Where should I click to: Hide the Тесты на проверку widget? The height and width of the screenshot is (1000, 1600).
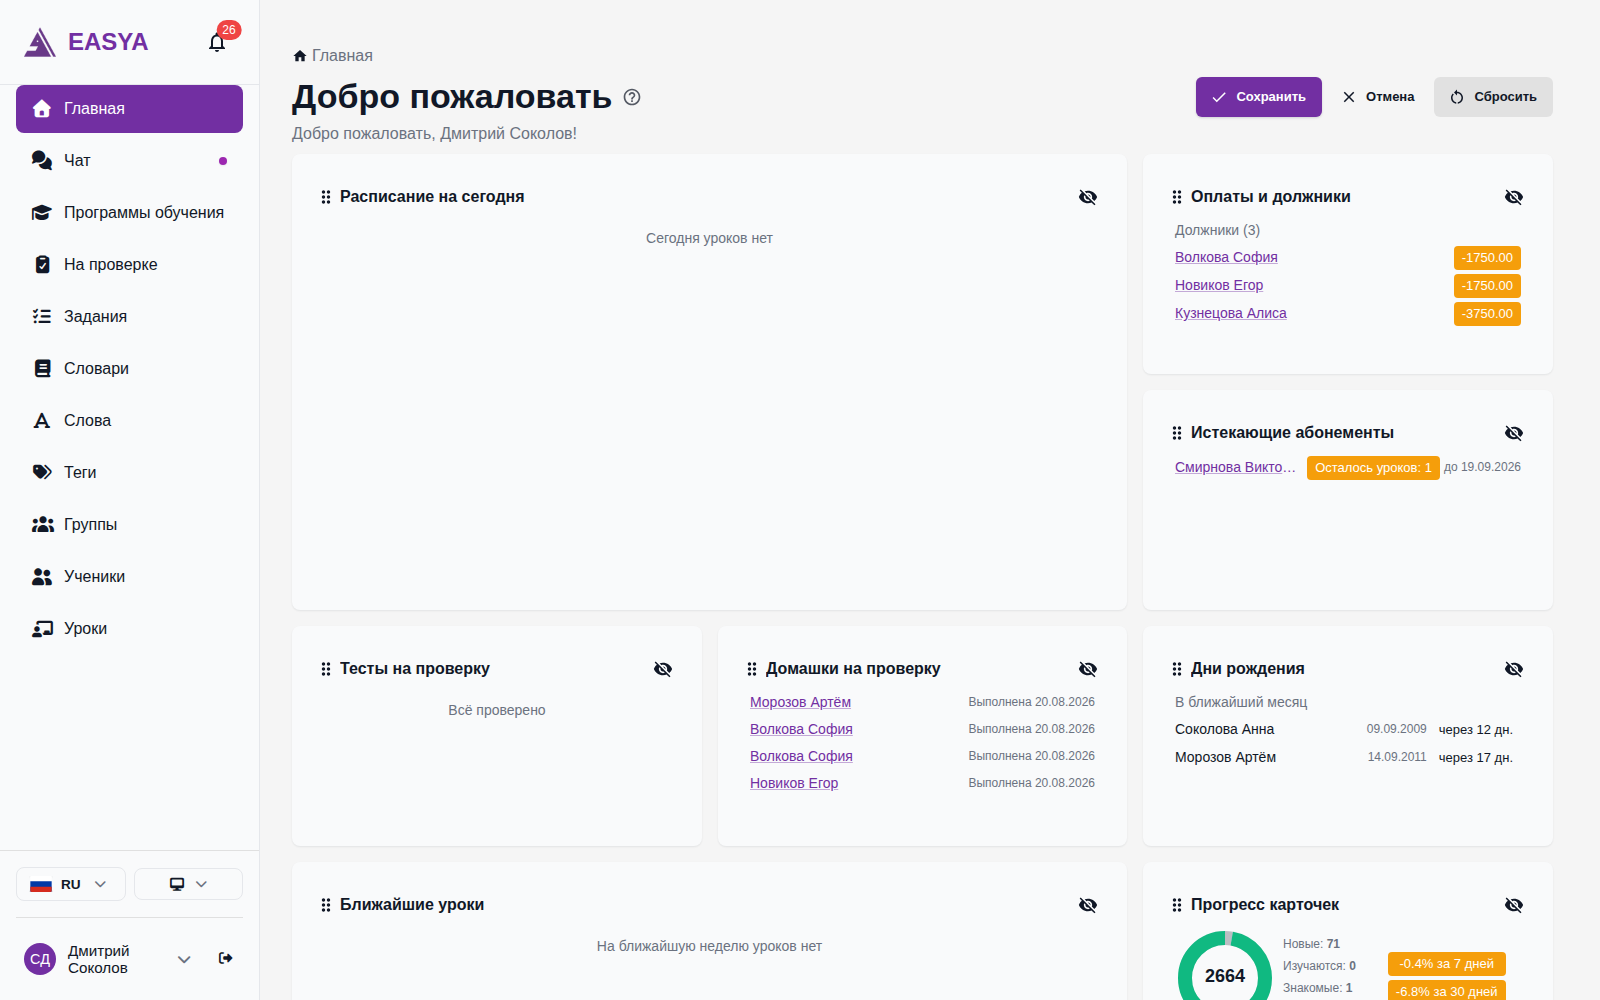coord(663,669)
